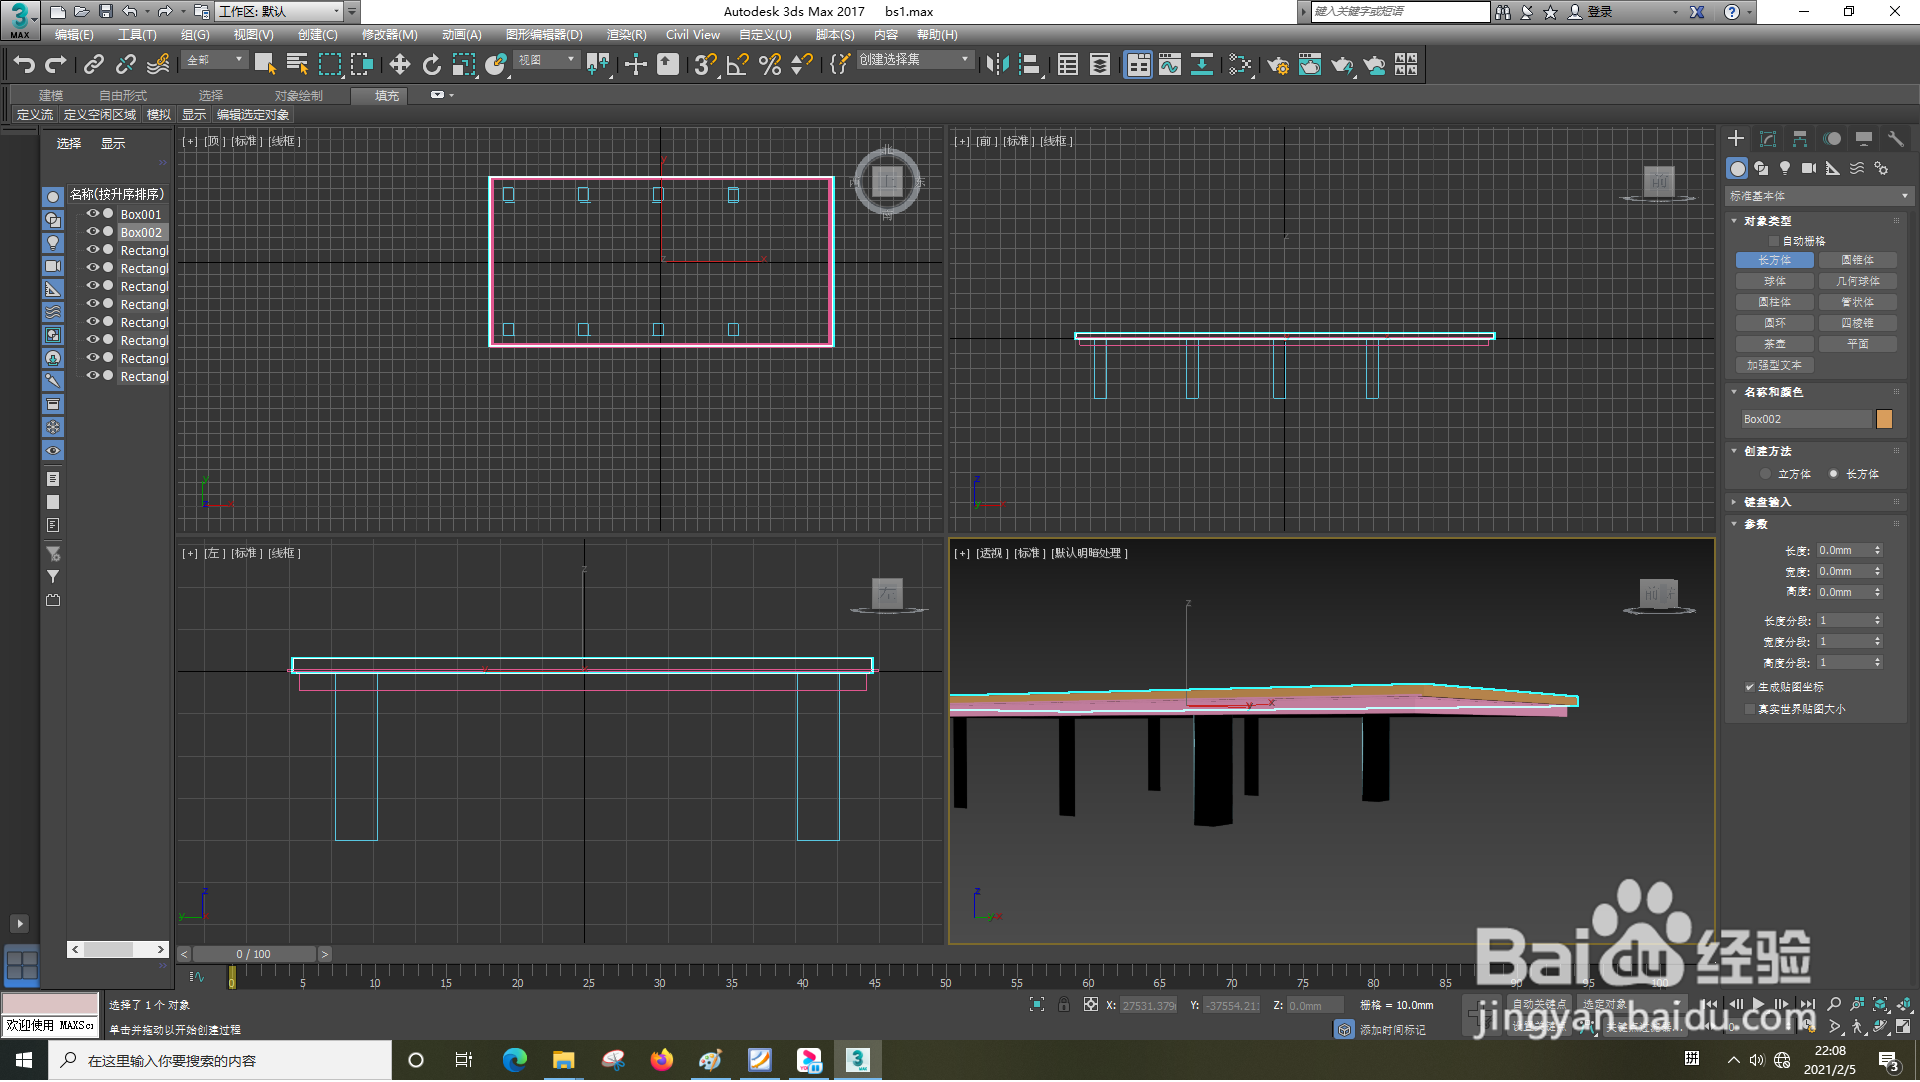The image size is (1920, 1082).
Task: Open the Material Editor icon
Action: [x=1240, y=65]
